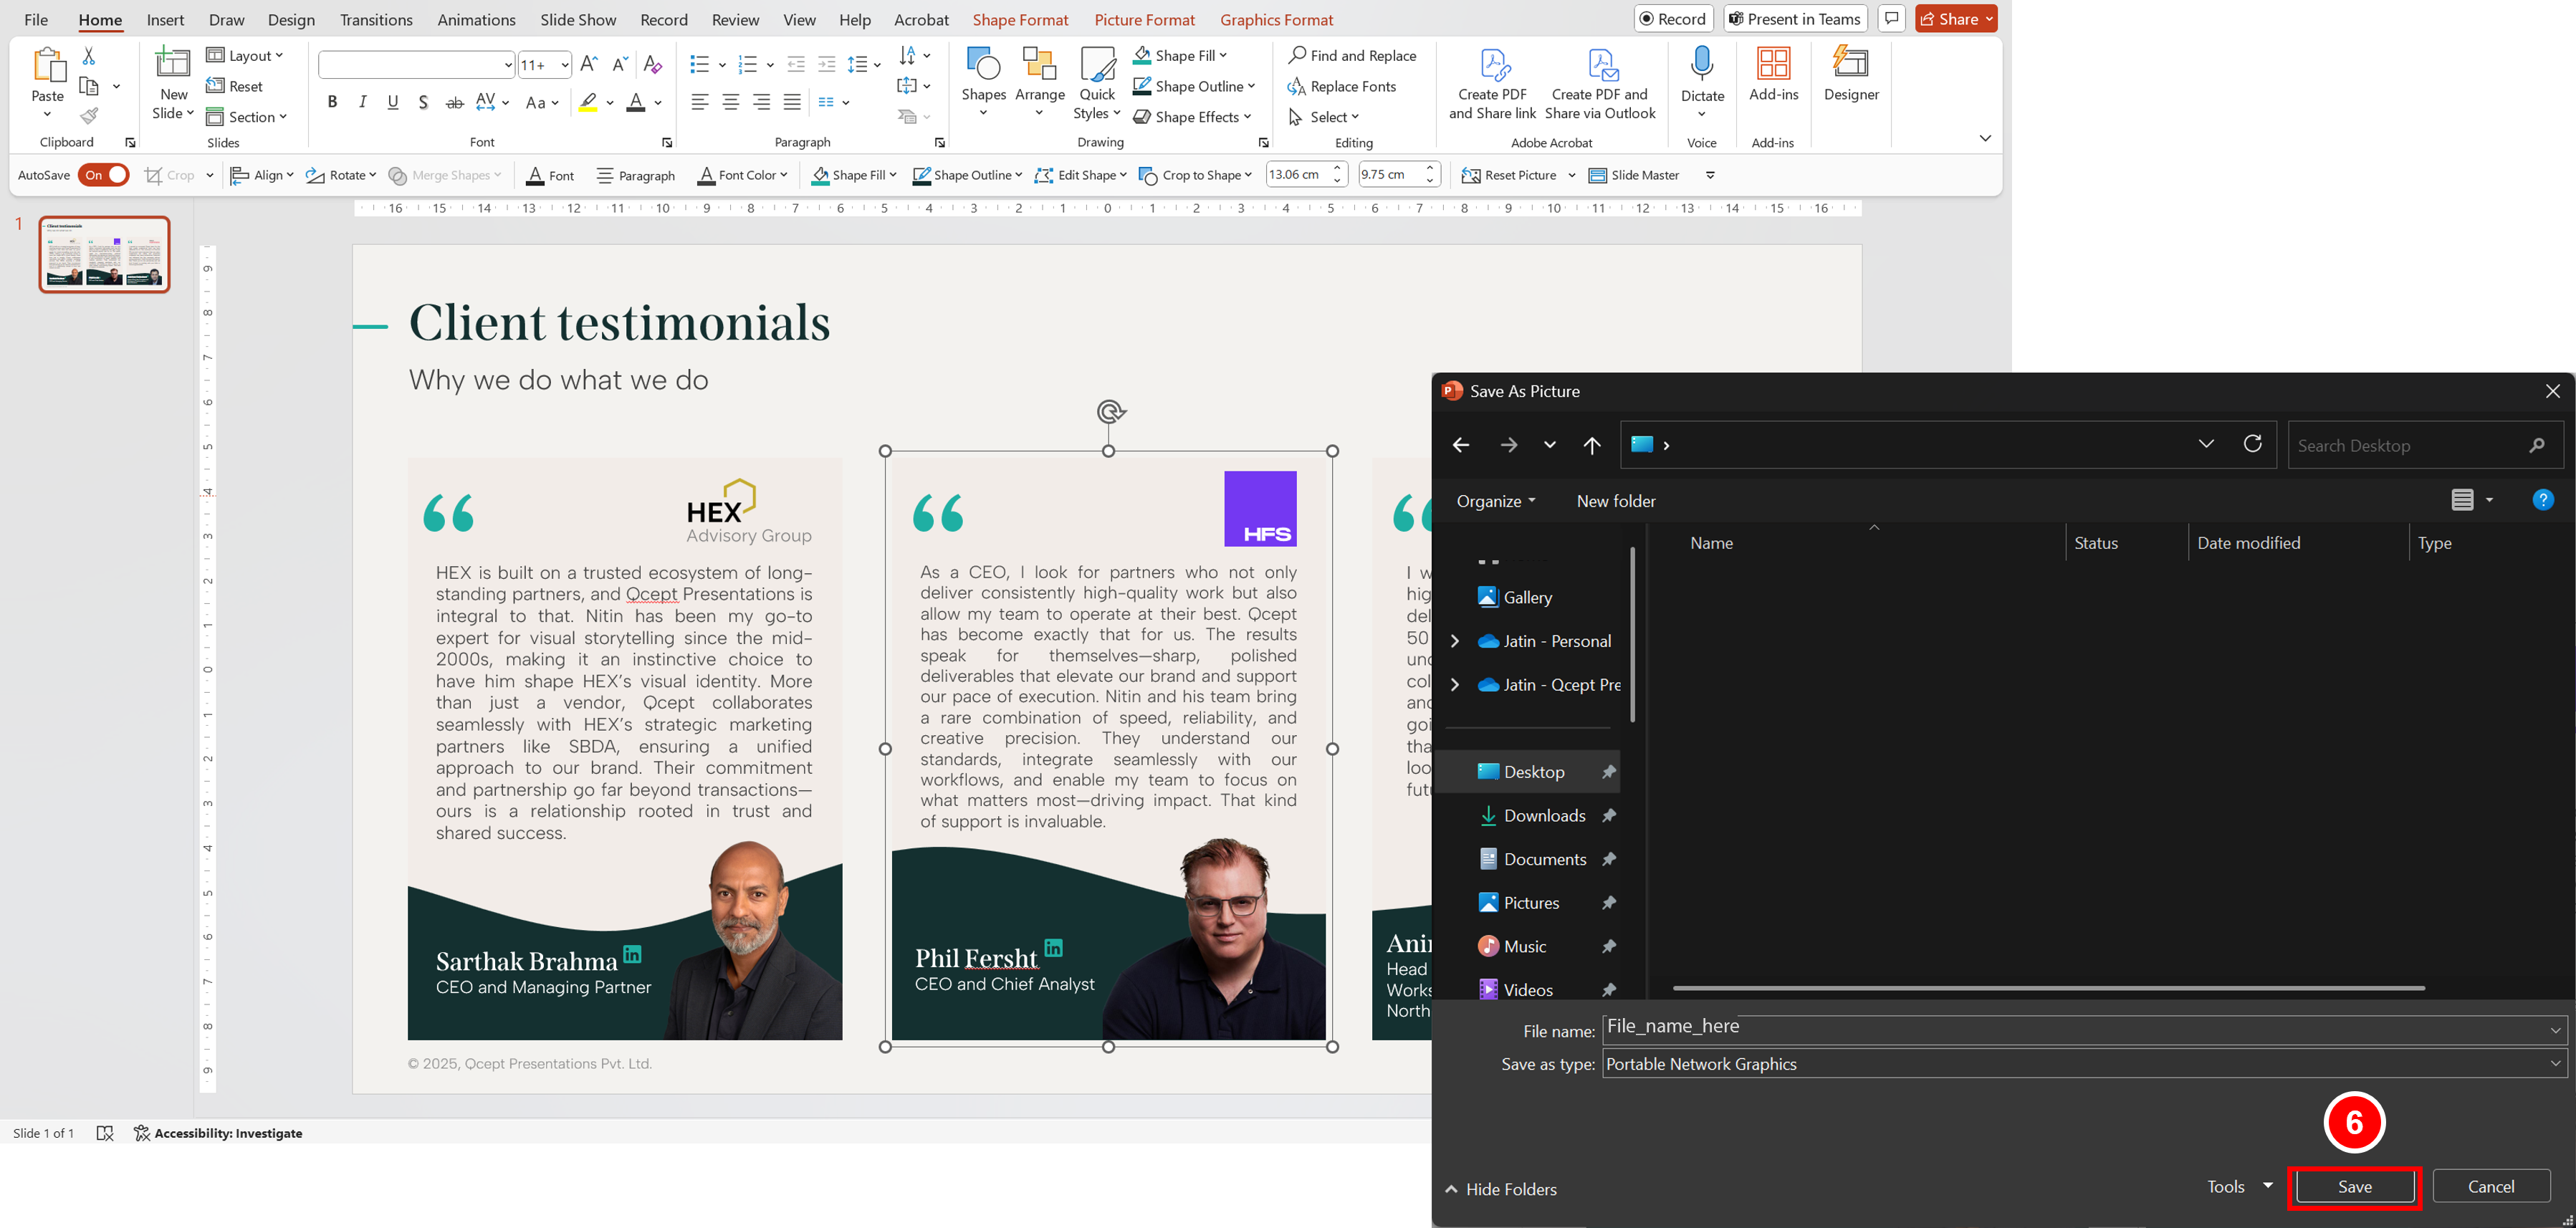This screenshot has width=2576, height=1228.
Task: Click the accessibility checker status icon
Action: coord(142,1133)
